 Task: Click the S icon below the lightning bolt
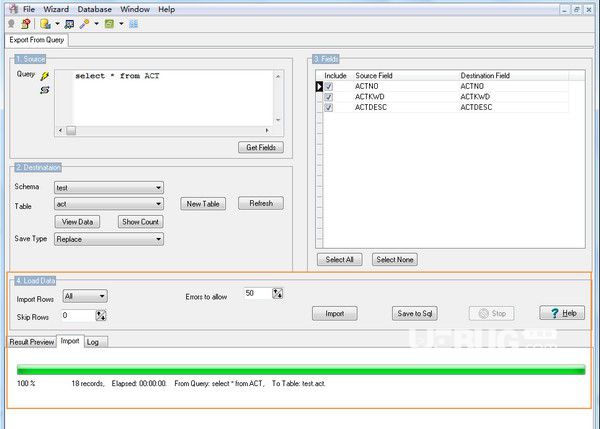45,90
